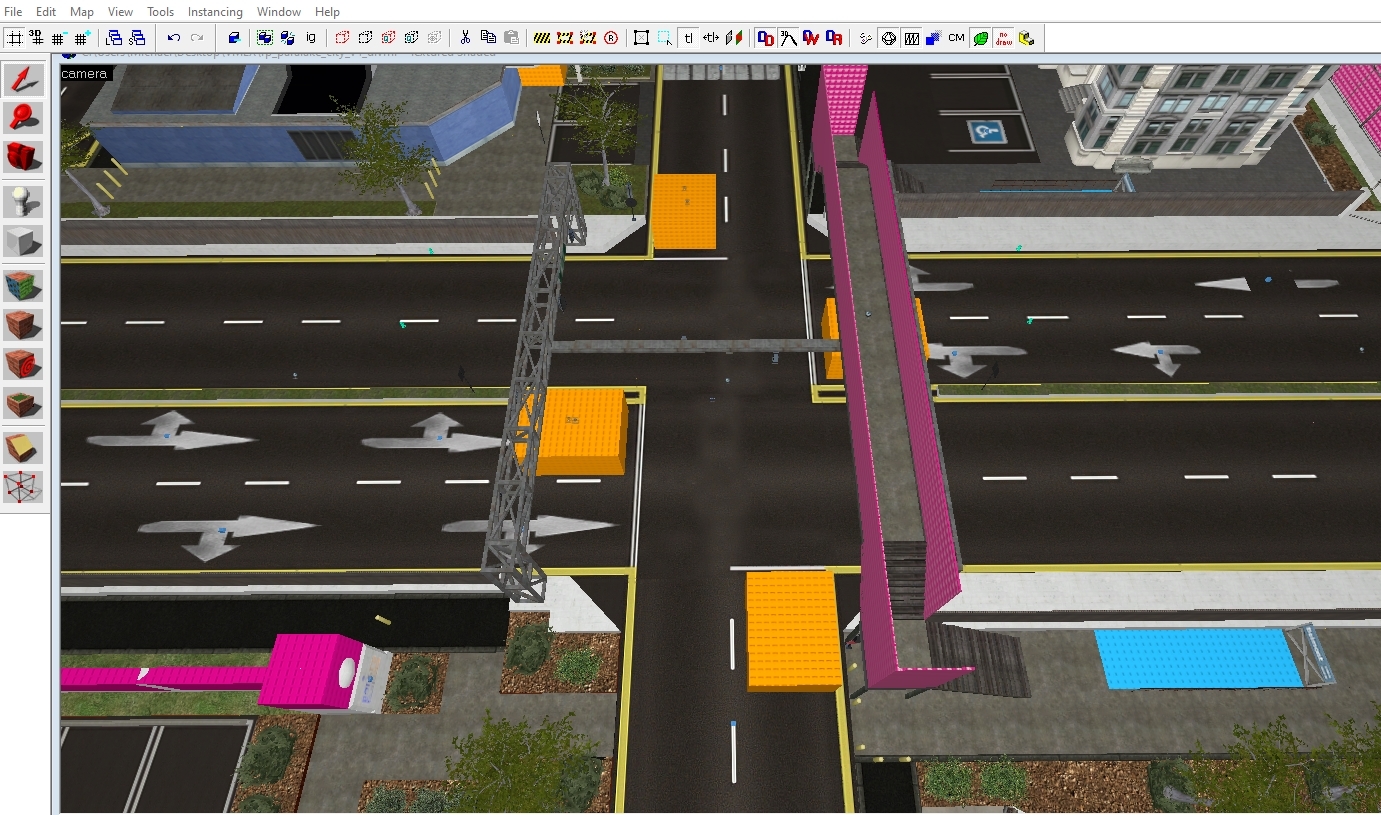Select the Toggle Texture Application tool
Viewport: 1381px width, 815px height.
click(24, 286)
